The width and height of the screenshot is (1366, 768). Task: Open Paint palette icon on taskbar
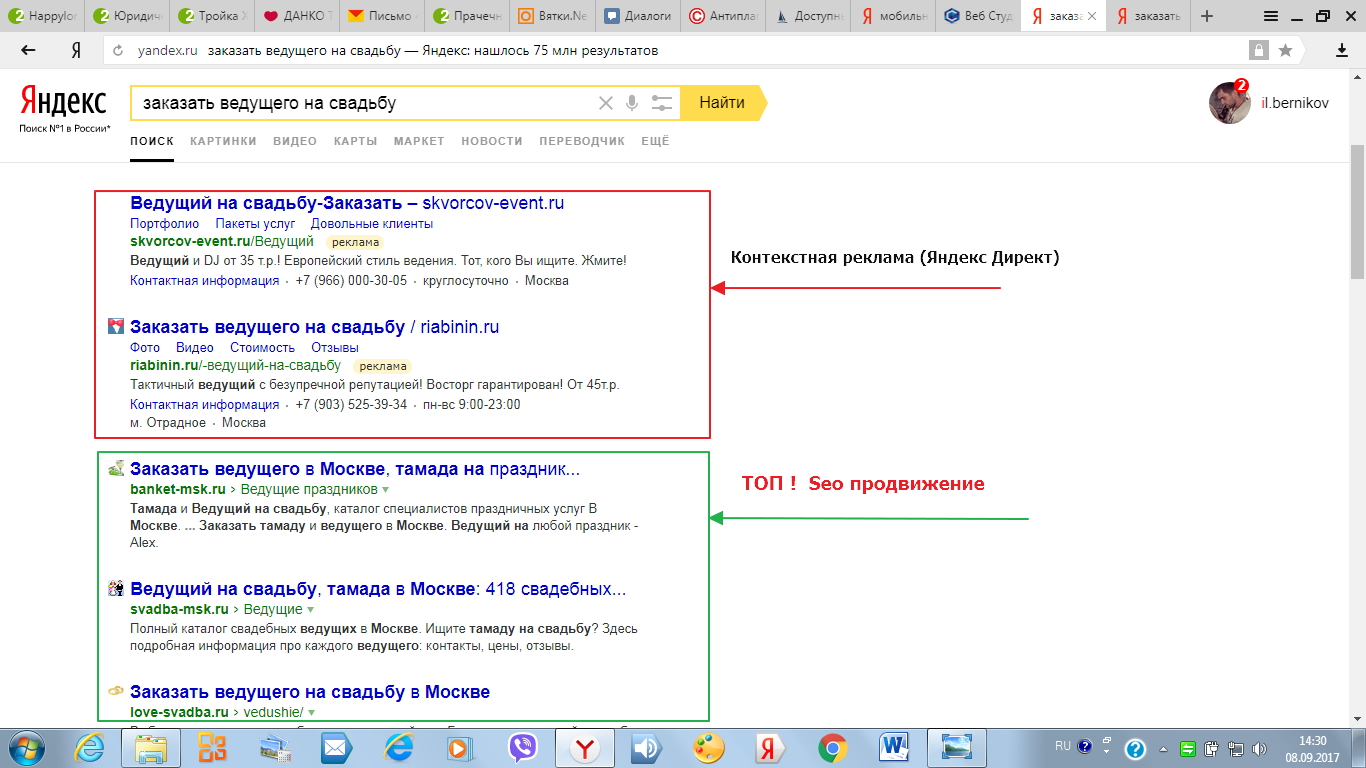(708, 747)
